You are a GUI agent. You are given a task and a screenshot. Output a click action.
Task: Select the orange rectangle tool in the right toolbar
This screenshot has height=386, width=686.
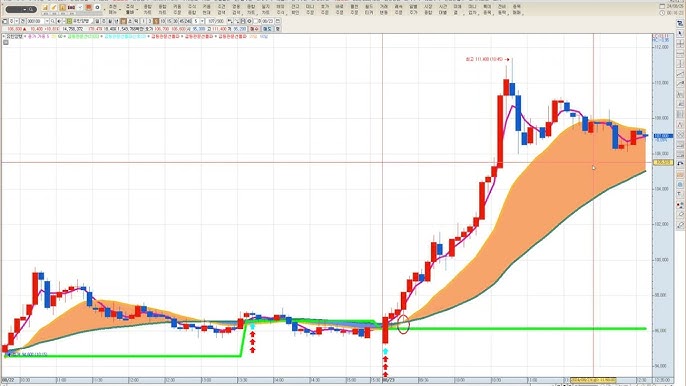[680, 174]
